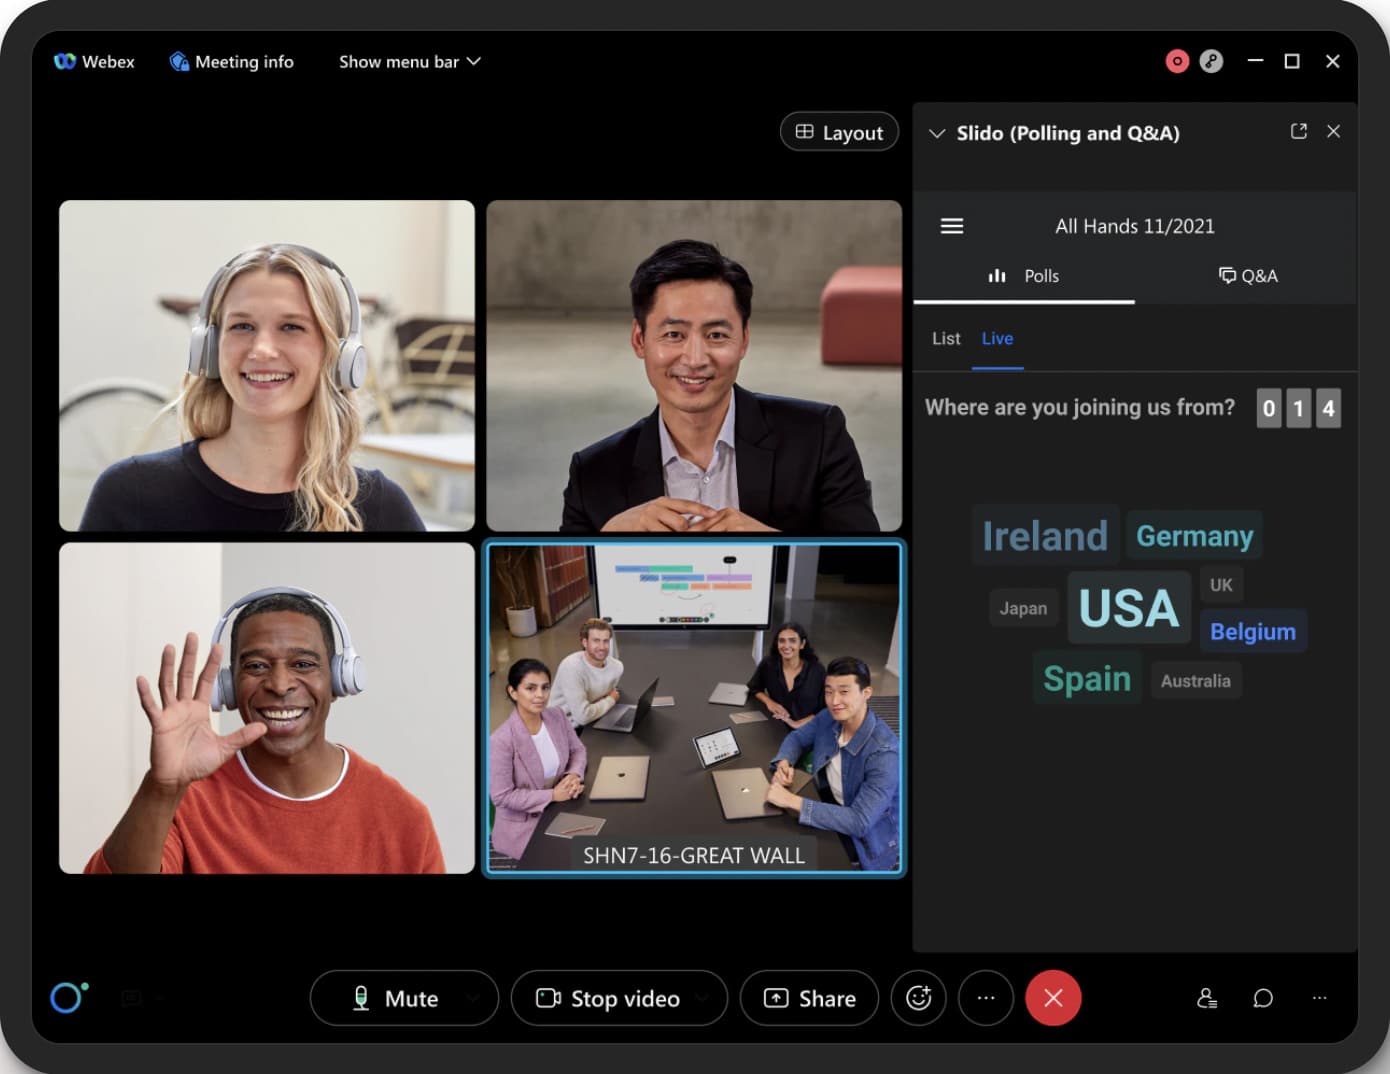
Task: Click the Webex logo
Action: (64, 61)
